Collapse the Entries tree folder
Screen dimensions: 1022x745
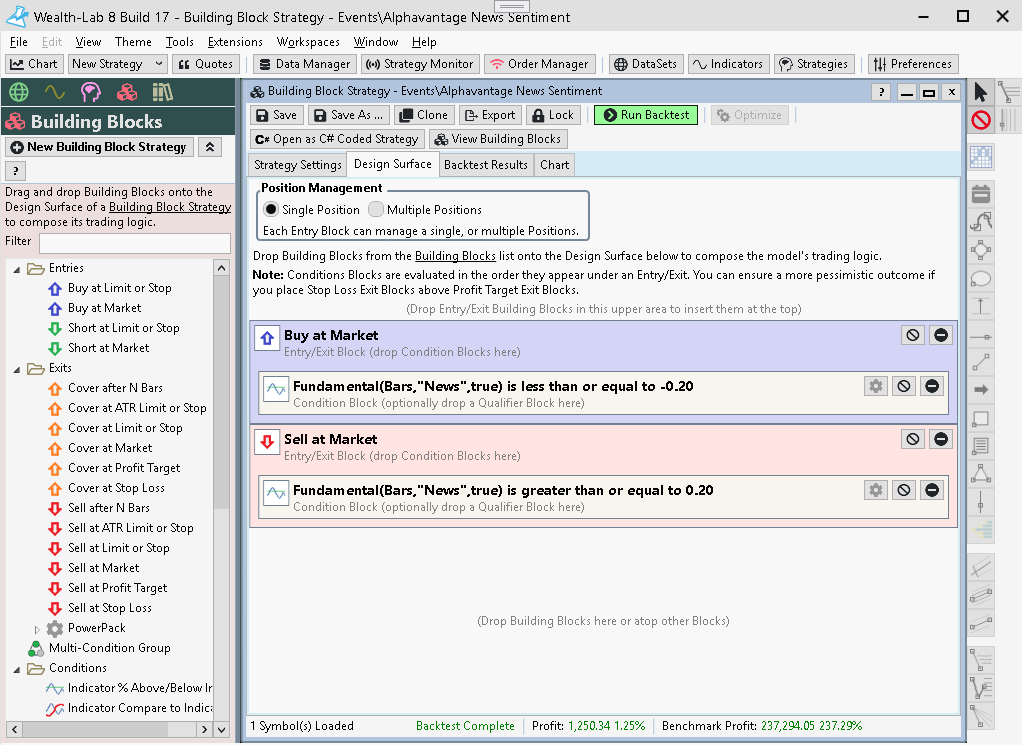[17, 269]
